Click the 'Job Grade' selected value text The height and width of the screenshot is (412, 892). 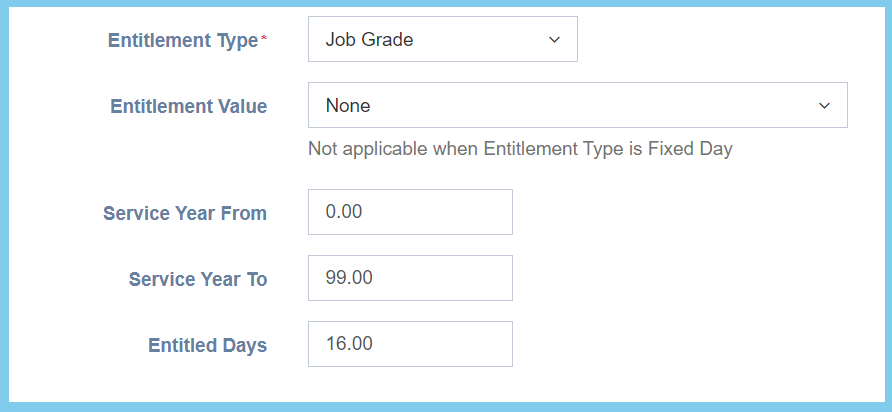click(x=369, y=40)
